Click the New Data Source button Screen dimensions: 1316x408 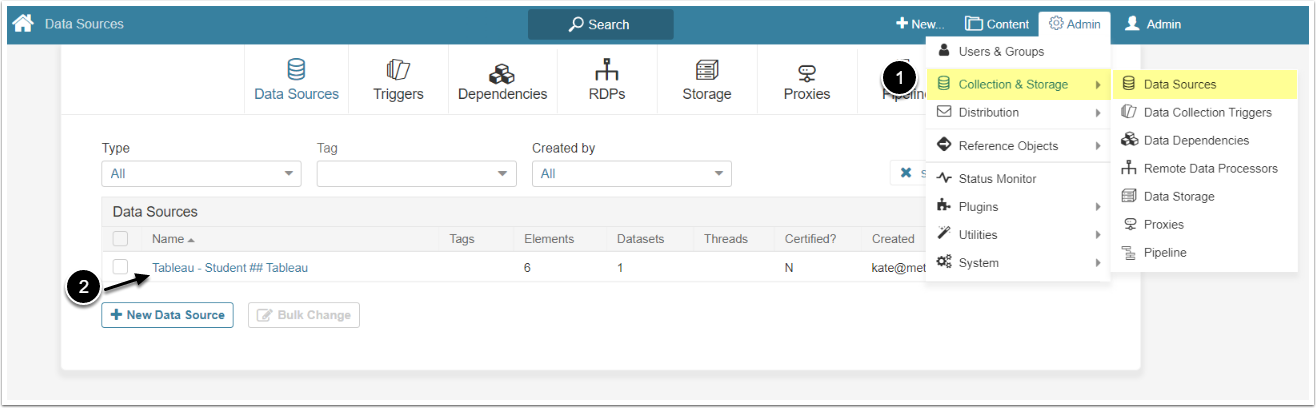pyautogui.click(x=167, y=315)
